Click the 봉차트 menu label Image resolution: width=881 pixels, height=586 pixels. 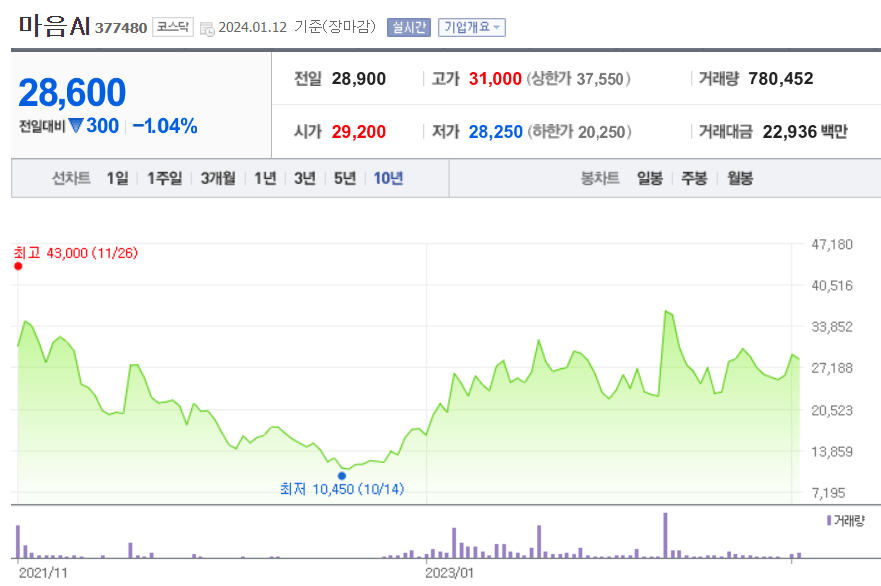click(x=603, y=178)
